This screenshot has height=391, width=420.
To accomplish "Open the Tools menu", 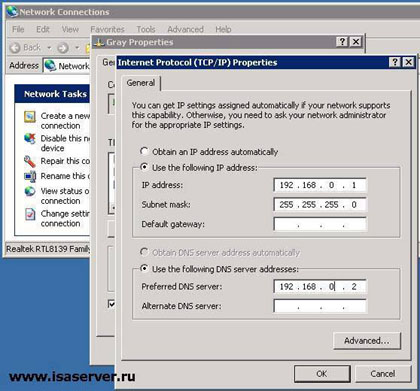I will [146, 29].
